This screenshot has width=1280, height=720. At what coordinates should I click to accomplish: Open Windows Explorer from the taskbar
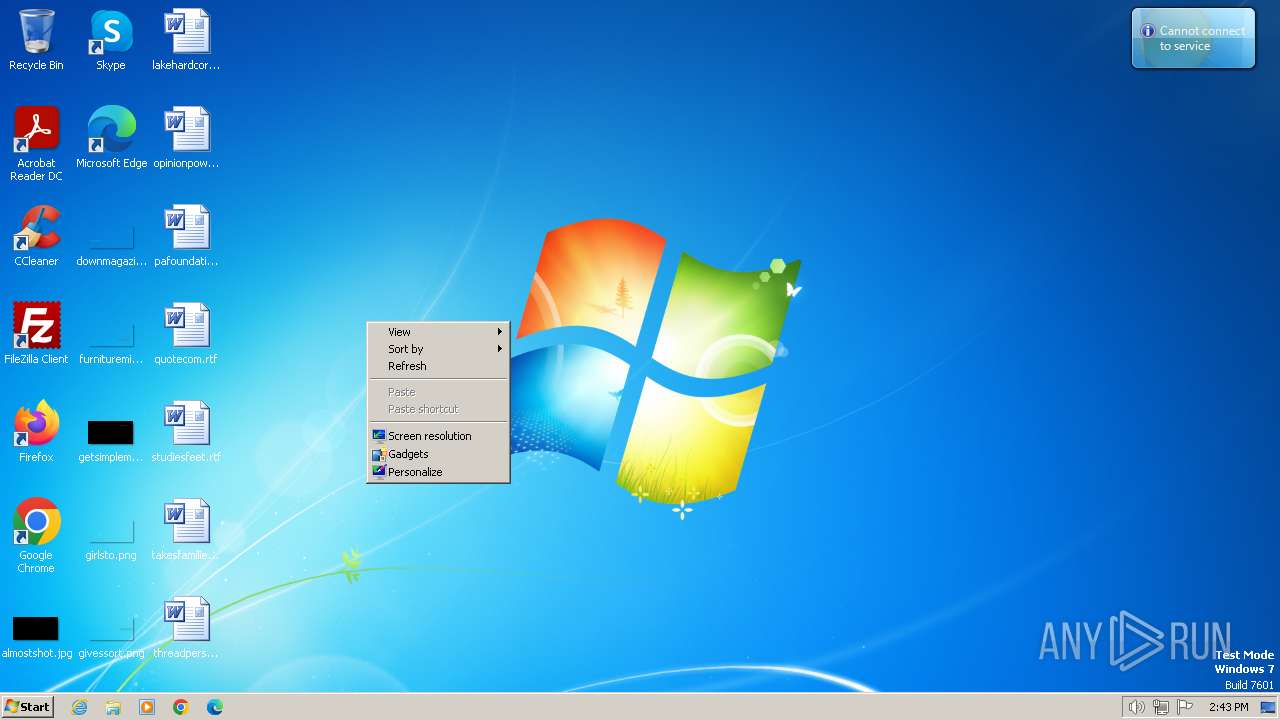pos(113,707)
